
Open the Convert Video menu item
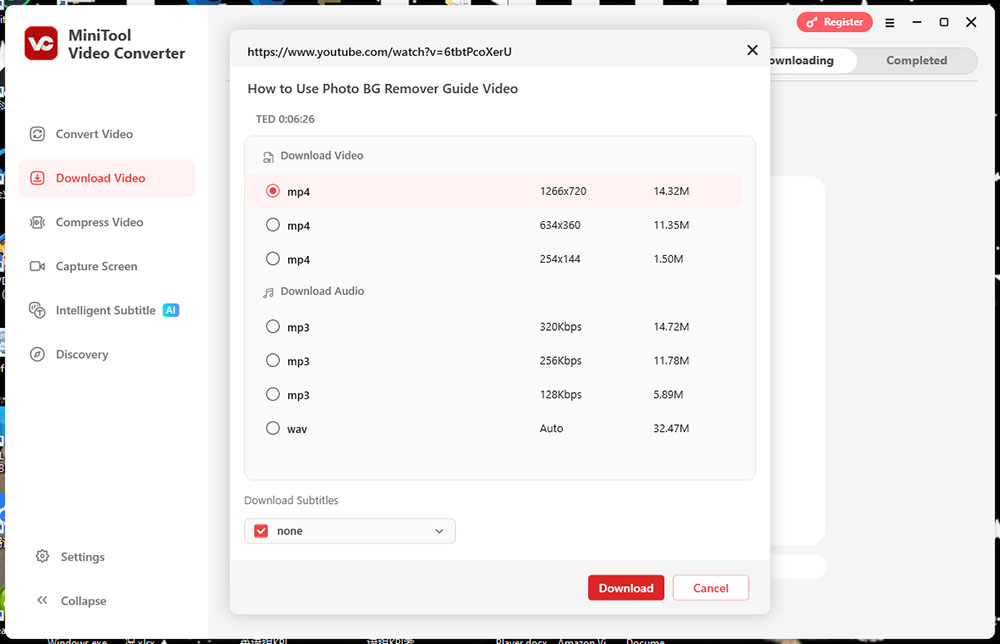[x=107, y=134]
